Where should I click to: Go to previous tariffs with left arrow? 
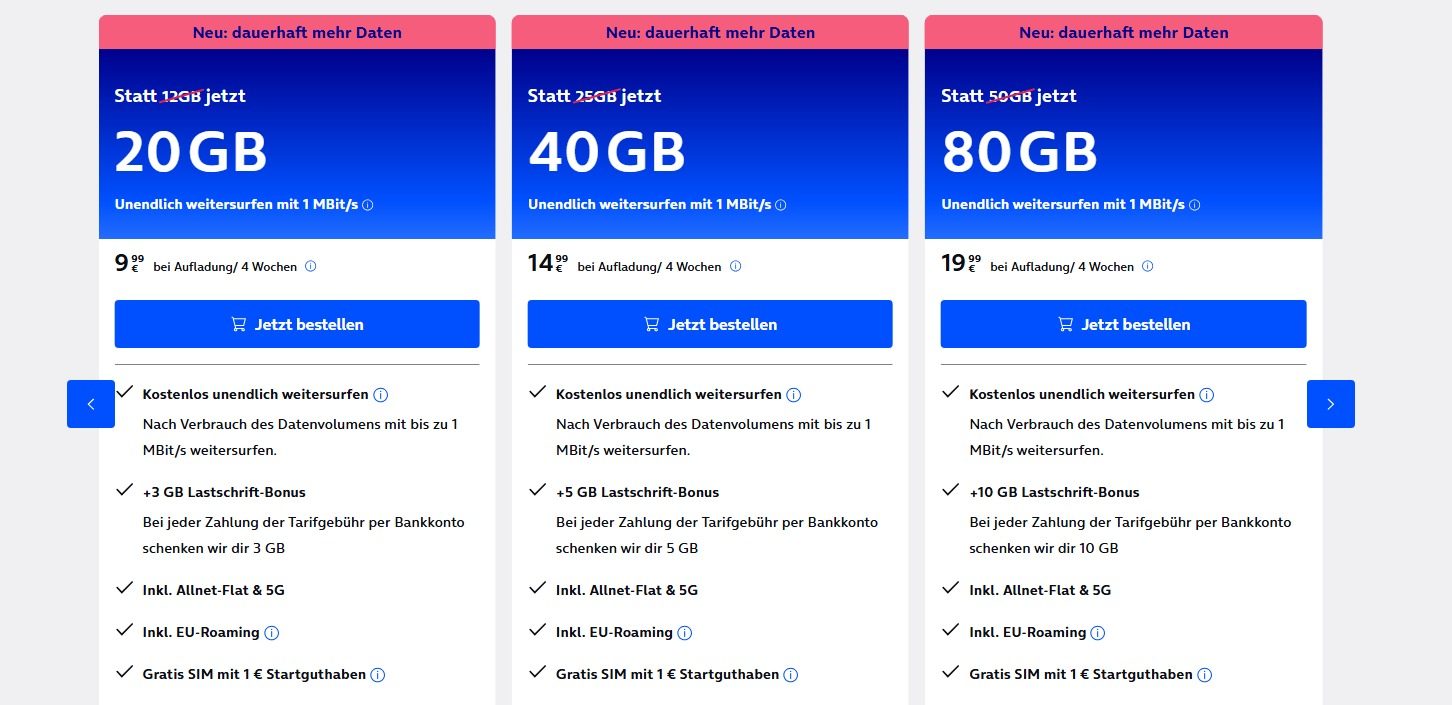(91, 404)
